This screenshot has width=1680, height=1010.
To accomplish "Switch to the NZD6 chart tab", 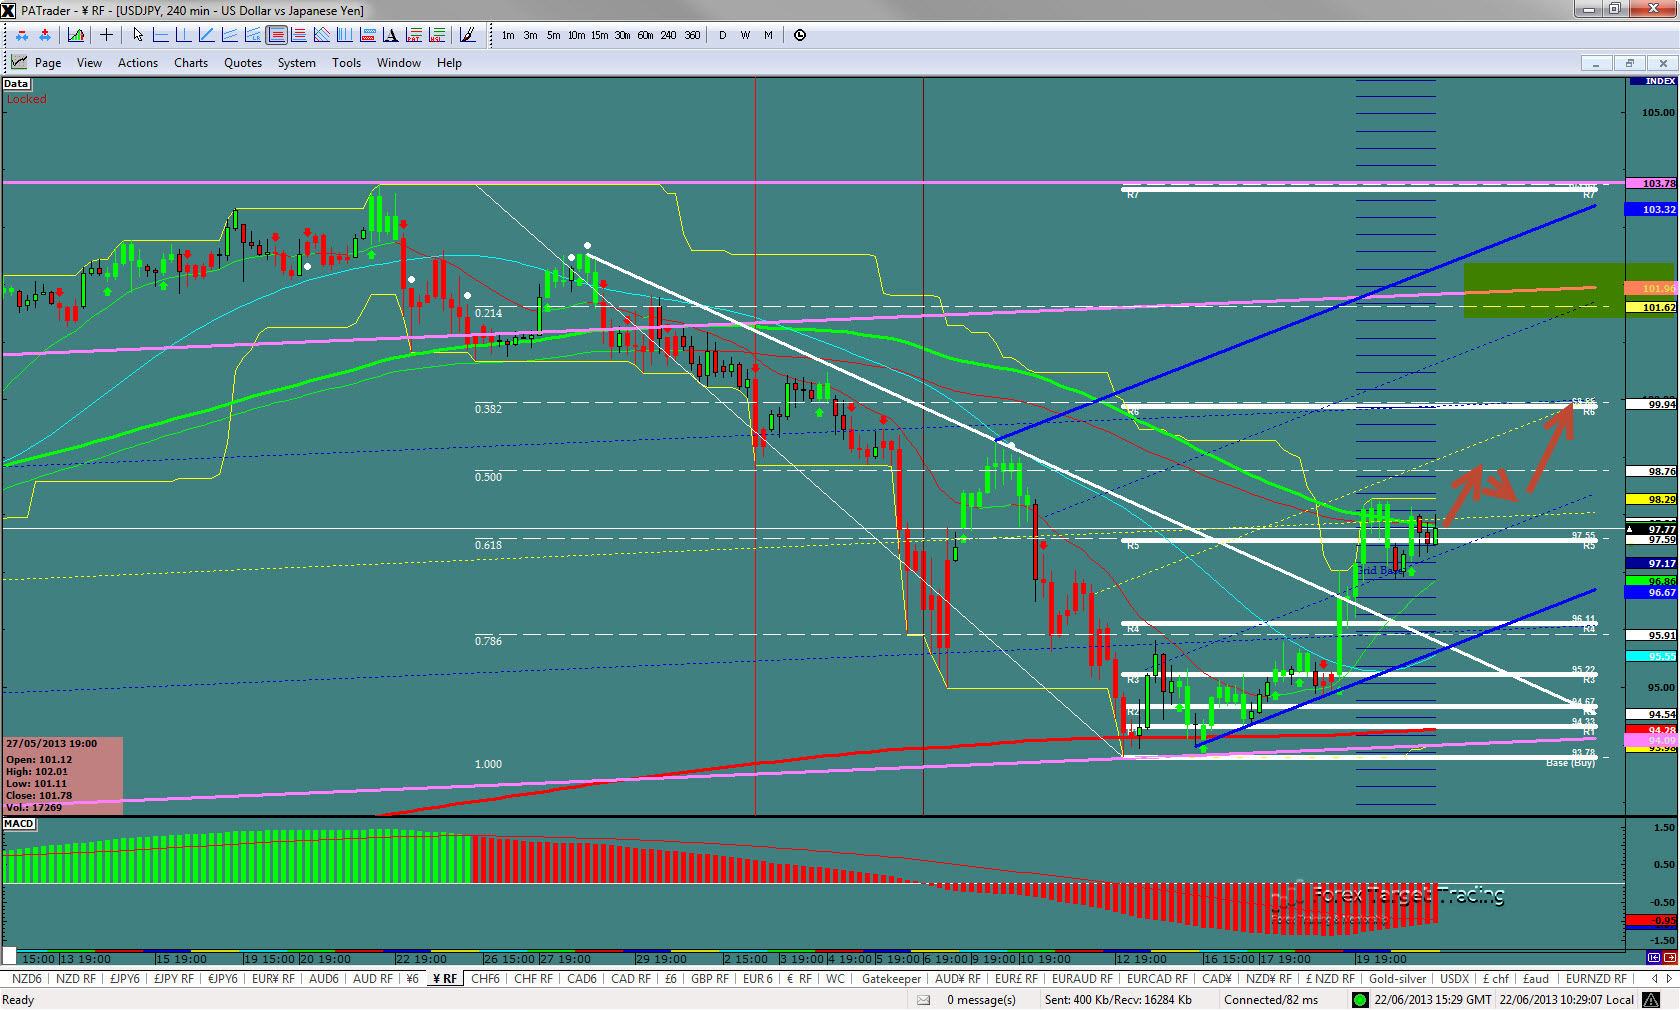I will tap(27, 979).
